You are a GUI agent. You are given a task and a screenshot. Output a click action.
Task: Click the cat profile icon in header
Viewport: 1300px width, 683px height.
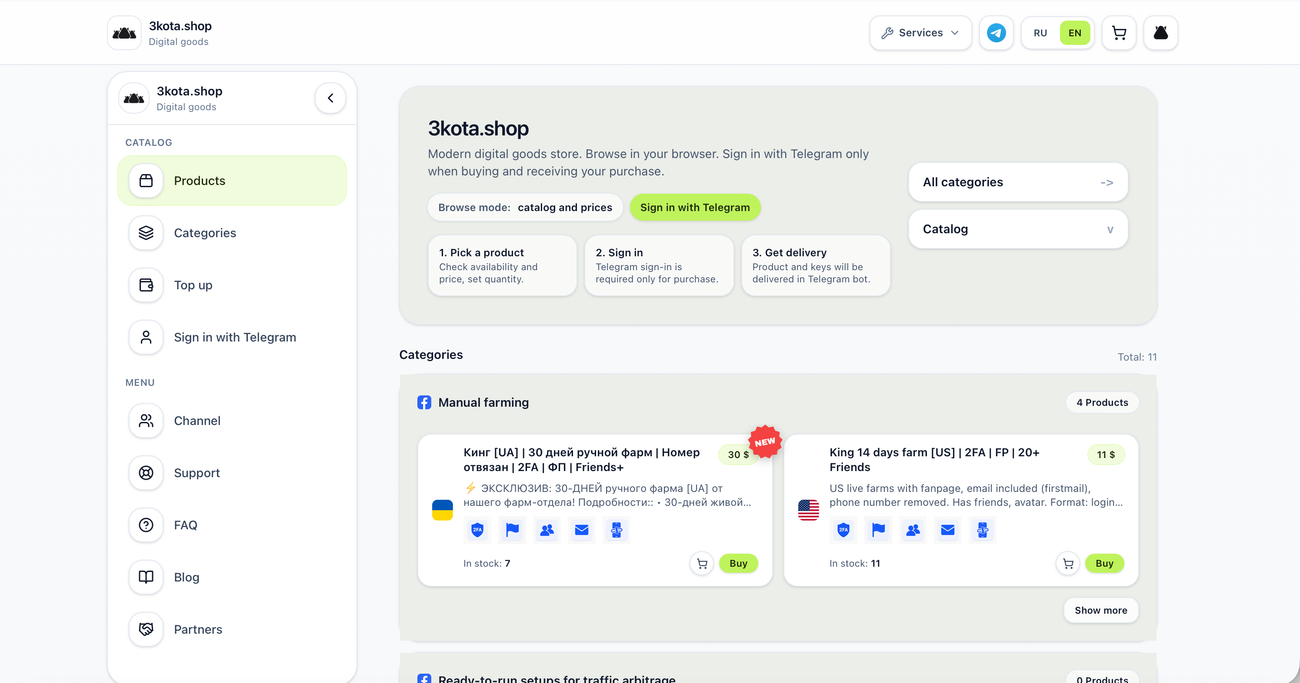[x=1160, y=33]
